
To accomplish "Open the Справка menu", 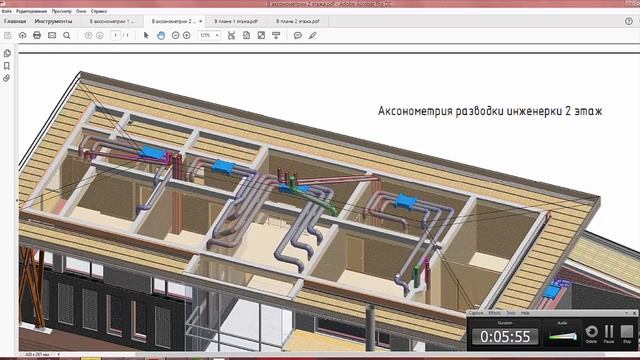I will pos(99,11).
